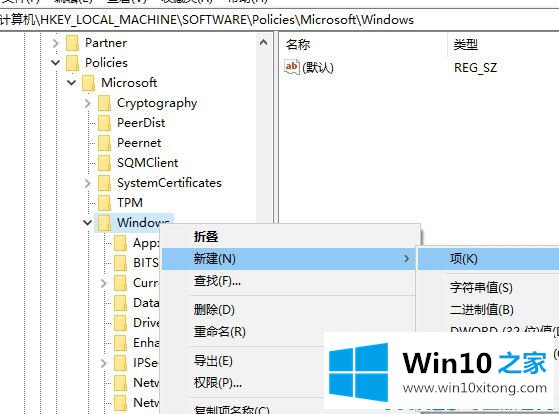The height and width of the screenshot is (414, 559).
Task: Click the Peernet folder icon
Action: pos(104,143)
